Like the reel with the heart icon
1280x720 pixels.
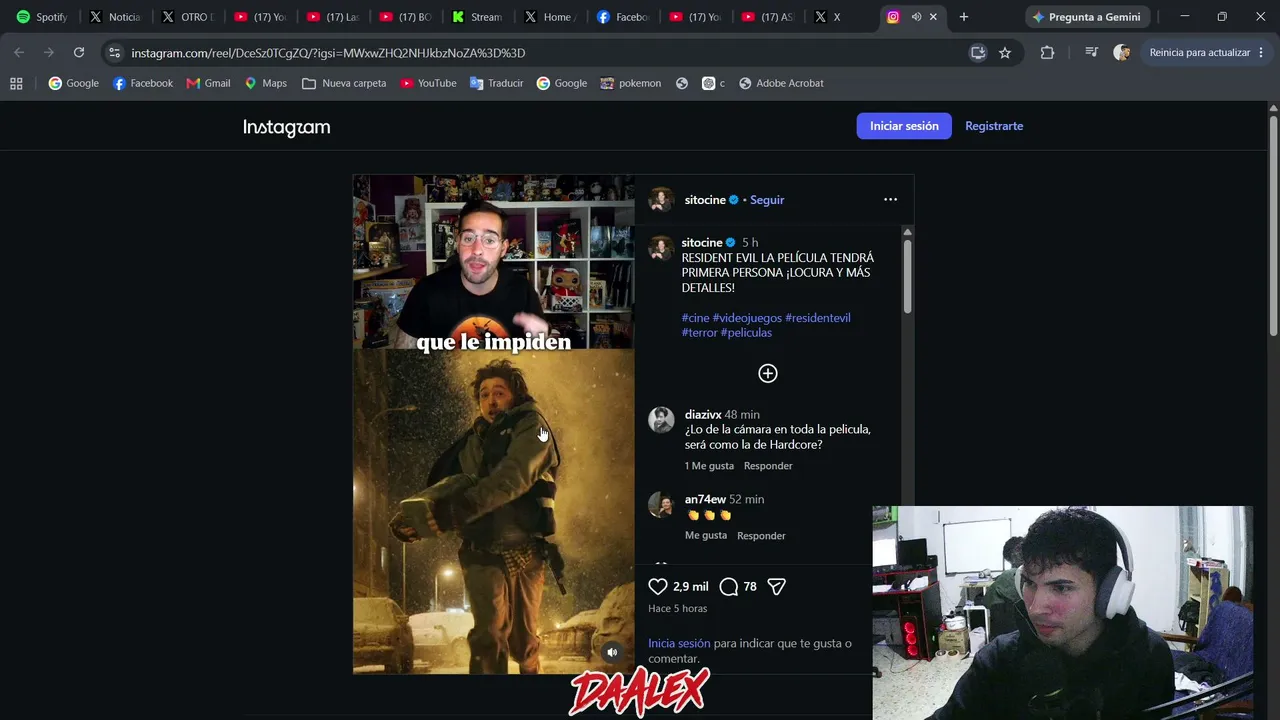coord(658,587)
